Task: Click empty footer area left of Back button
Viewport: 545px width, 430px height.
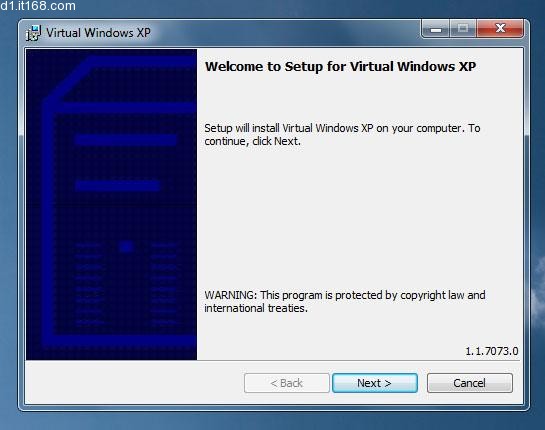Action: 134,383
